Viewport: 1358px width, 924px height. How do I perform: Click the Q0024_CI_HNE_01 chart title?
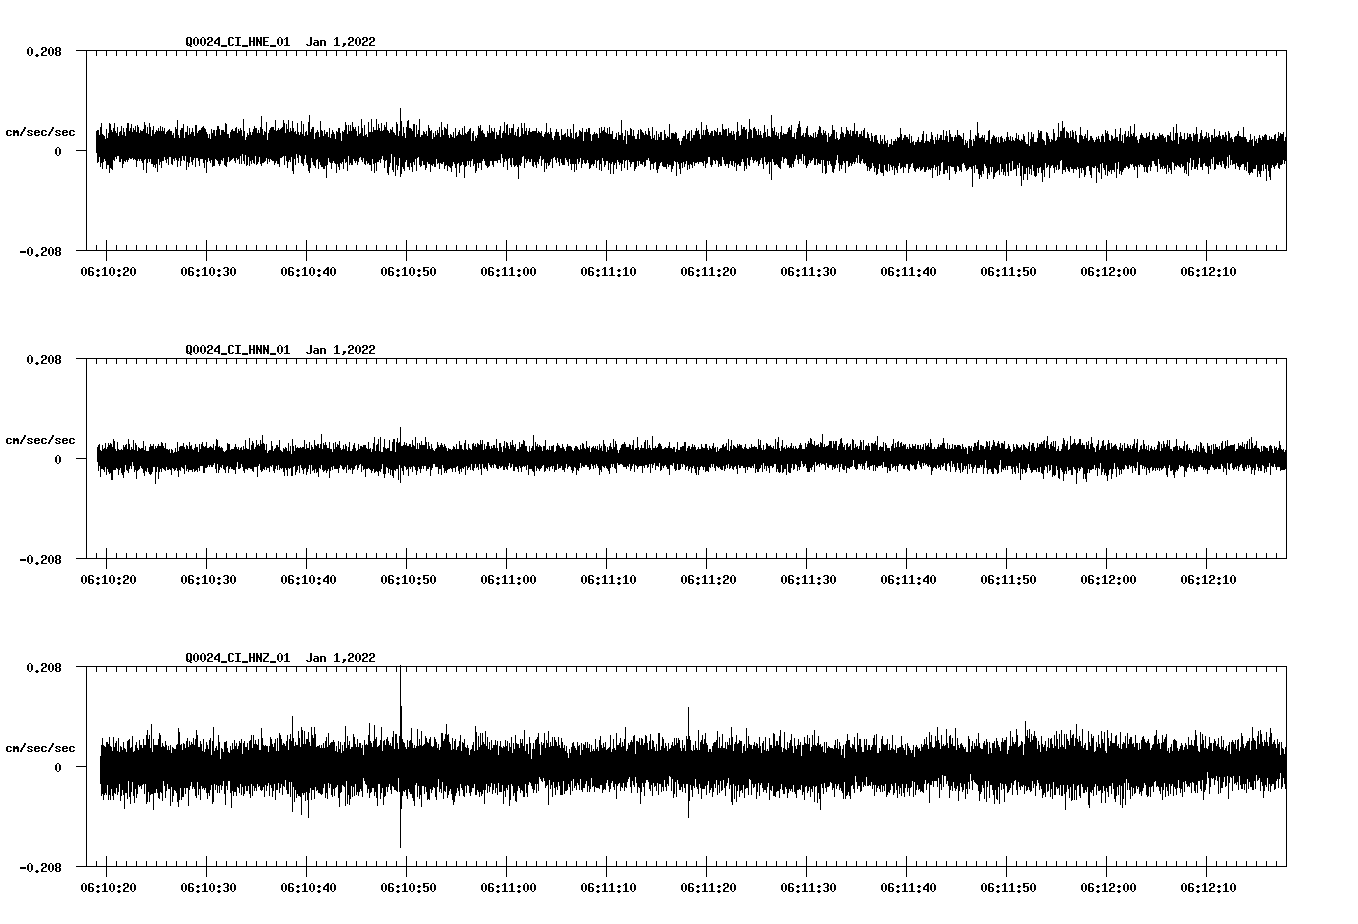point(280,42)
